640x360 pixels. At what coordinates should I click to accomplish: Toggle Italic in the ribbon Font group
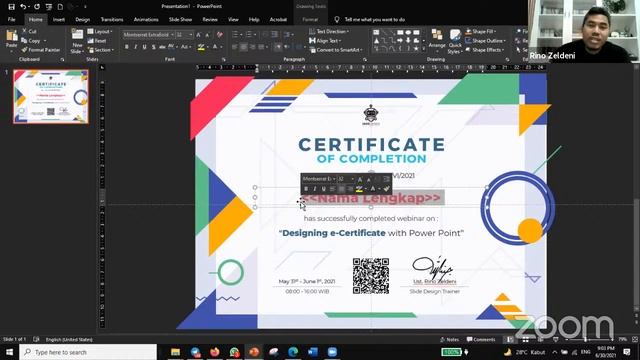point(136,47)
